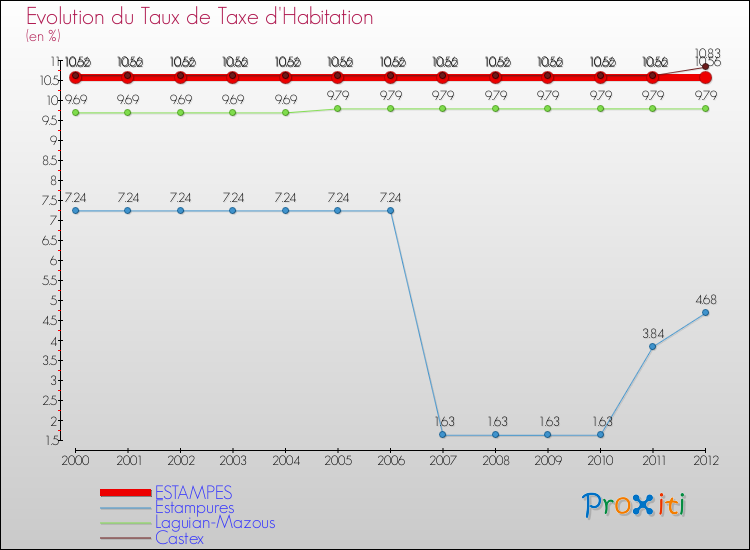Screen dimensions: 750x550
Task: Click the '1.5' y-axis tick label
Action: (52, 440)
